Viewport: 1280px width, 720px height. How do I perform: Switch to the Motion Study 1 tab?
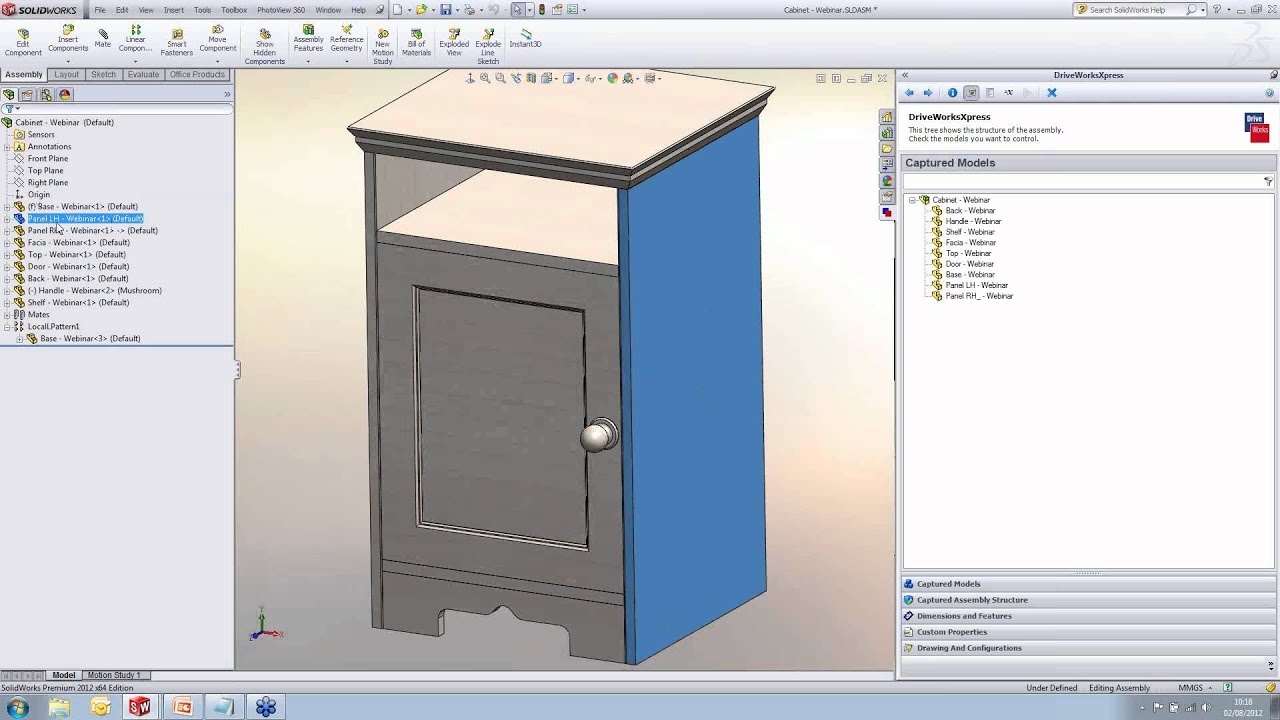[x=114, y=675]
